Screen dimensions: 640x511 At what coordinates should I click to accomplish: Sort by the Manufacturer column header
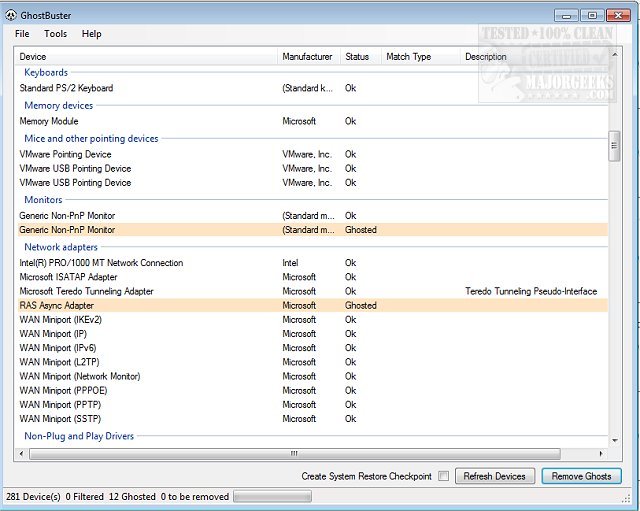307,57
